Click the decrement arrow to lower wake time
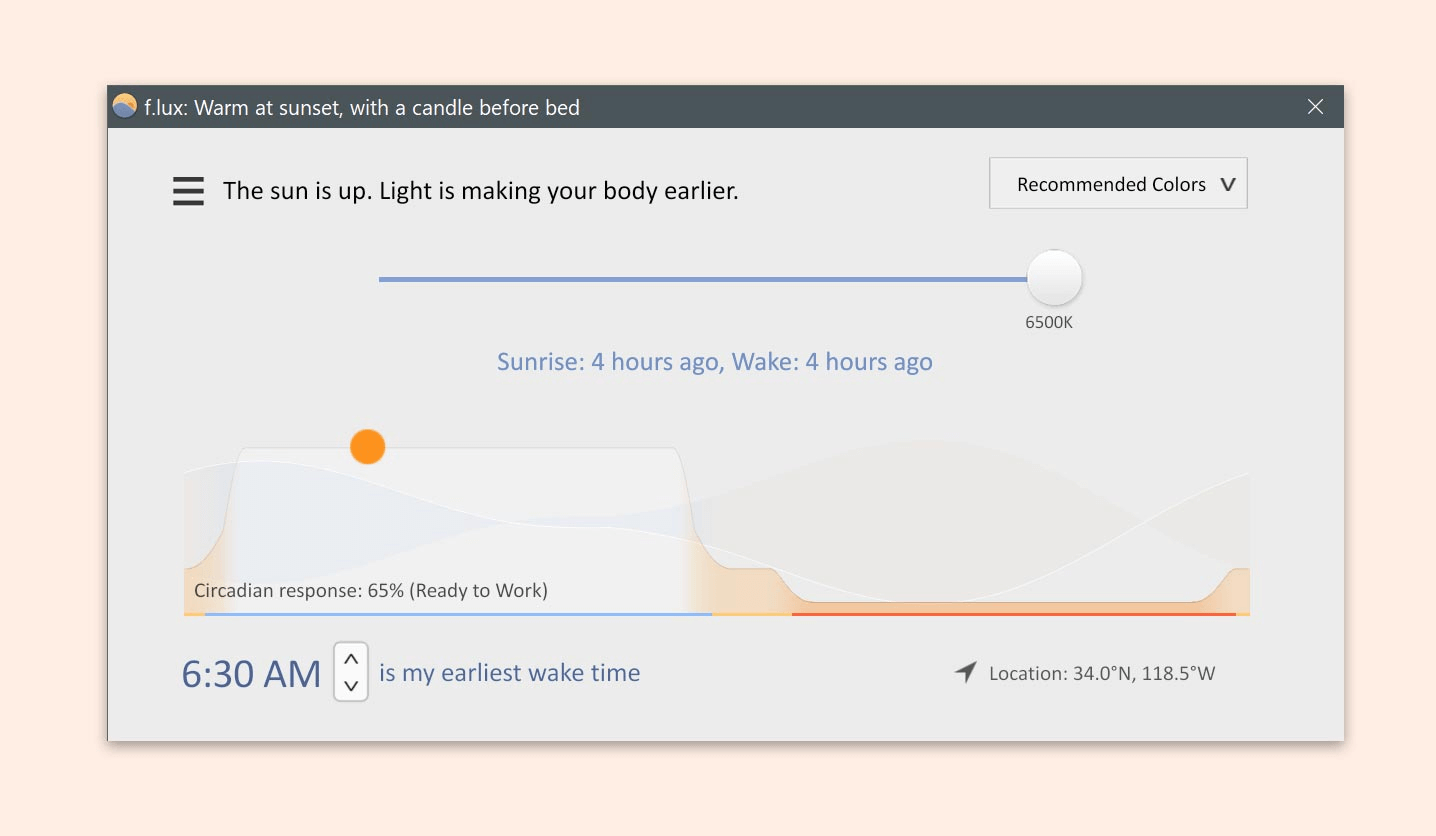The width and height of the screenshot is (1436, 836). pos(350,686)
